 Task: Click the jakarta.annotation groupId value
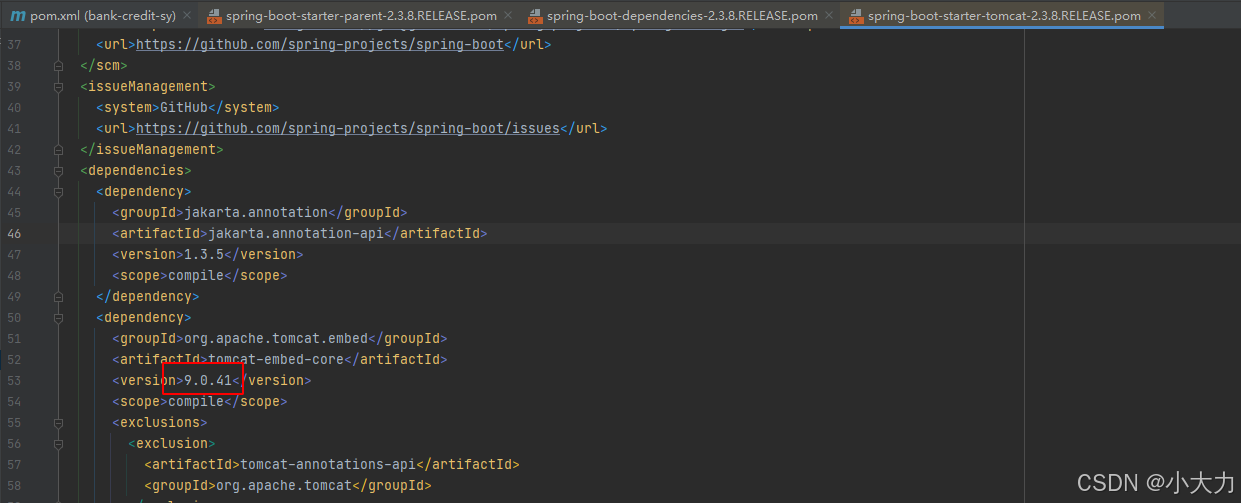click(x=256, y=213)
